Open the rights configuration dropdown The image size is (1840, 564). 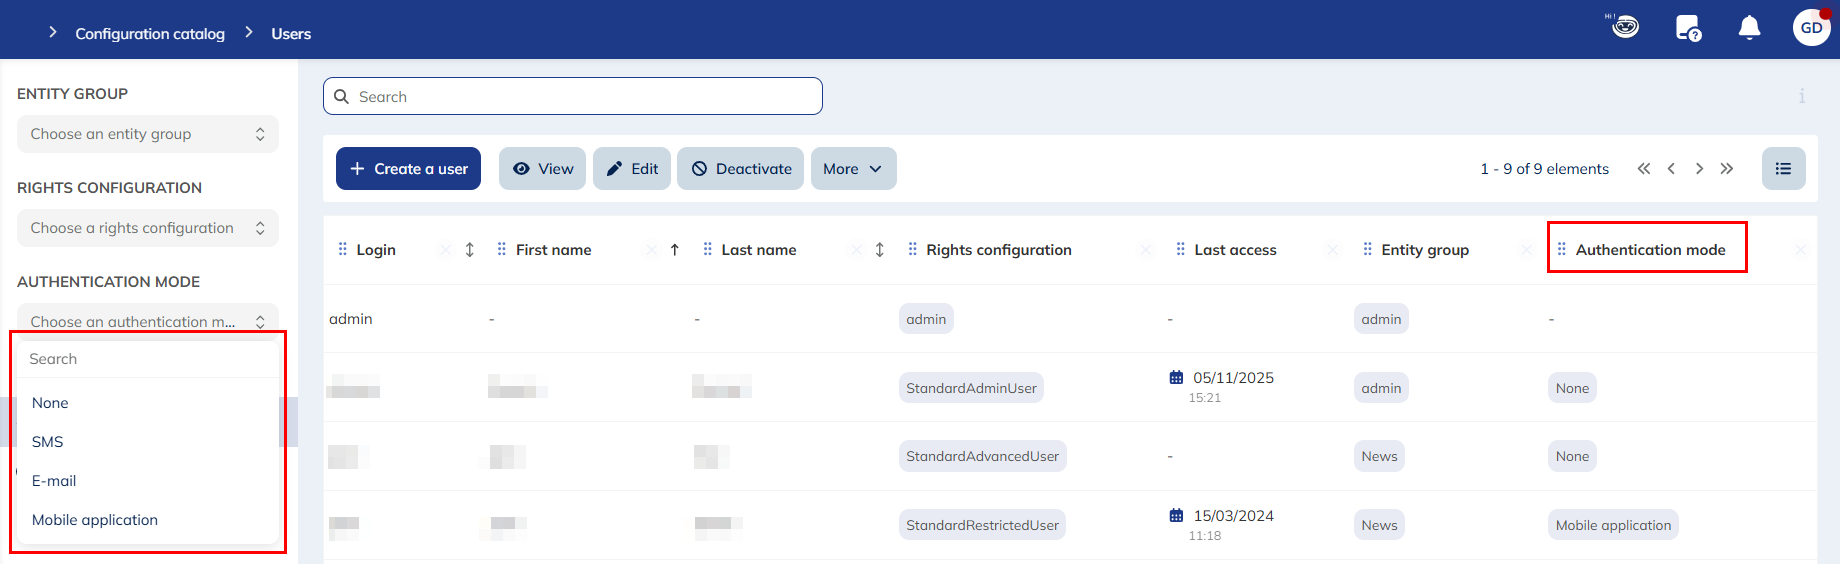pyautogui.click(x=147, y=228)
